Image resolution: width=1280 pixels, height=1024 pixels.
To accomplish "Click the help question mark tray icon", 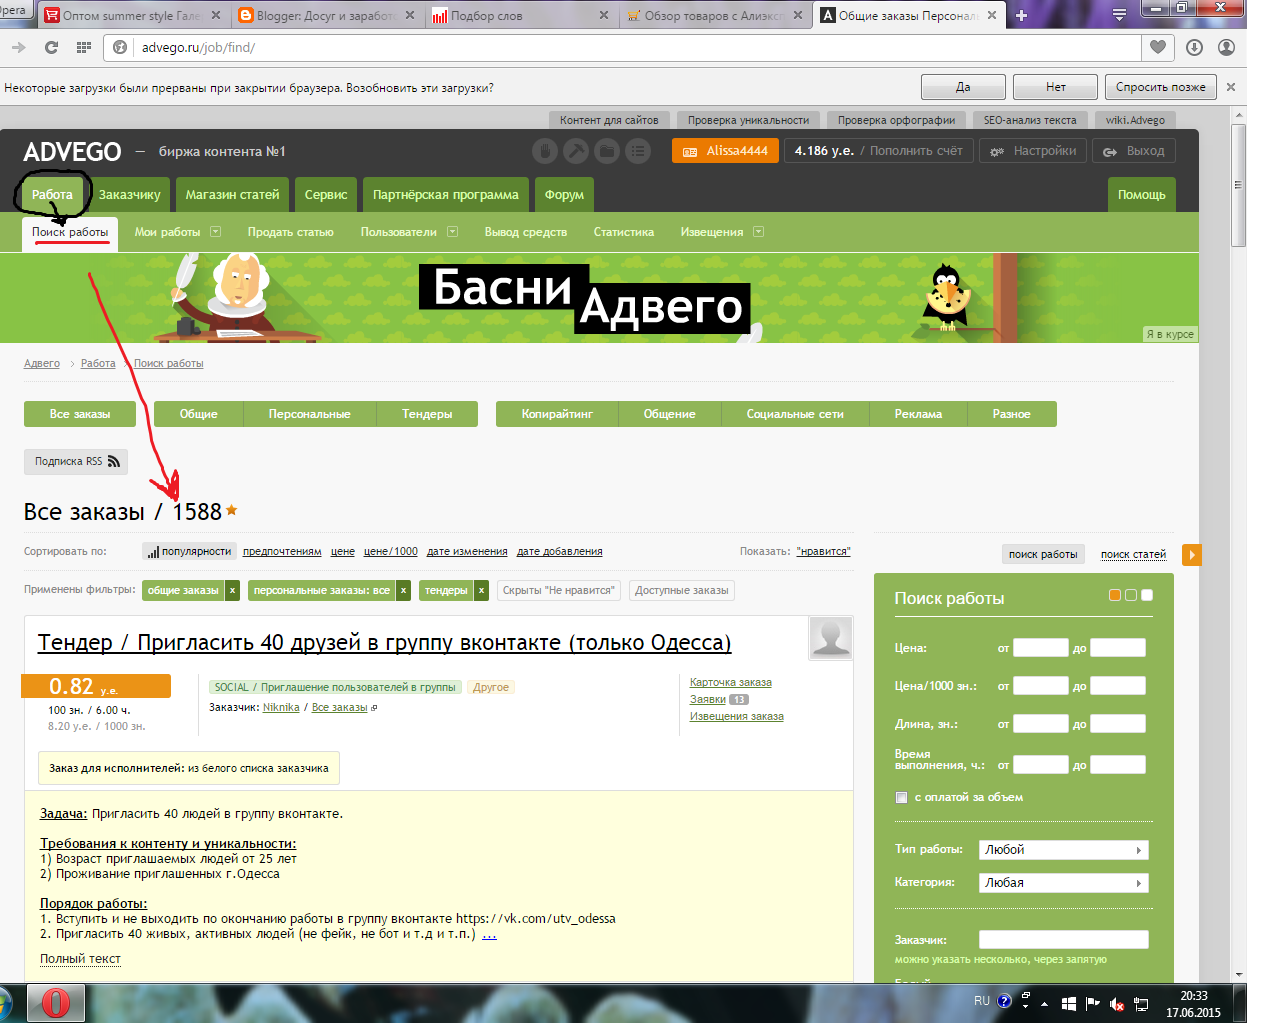I will coord(1004,1001).
